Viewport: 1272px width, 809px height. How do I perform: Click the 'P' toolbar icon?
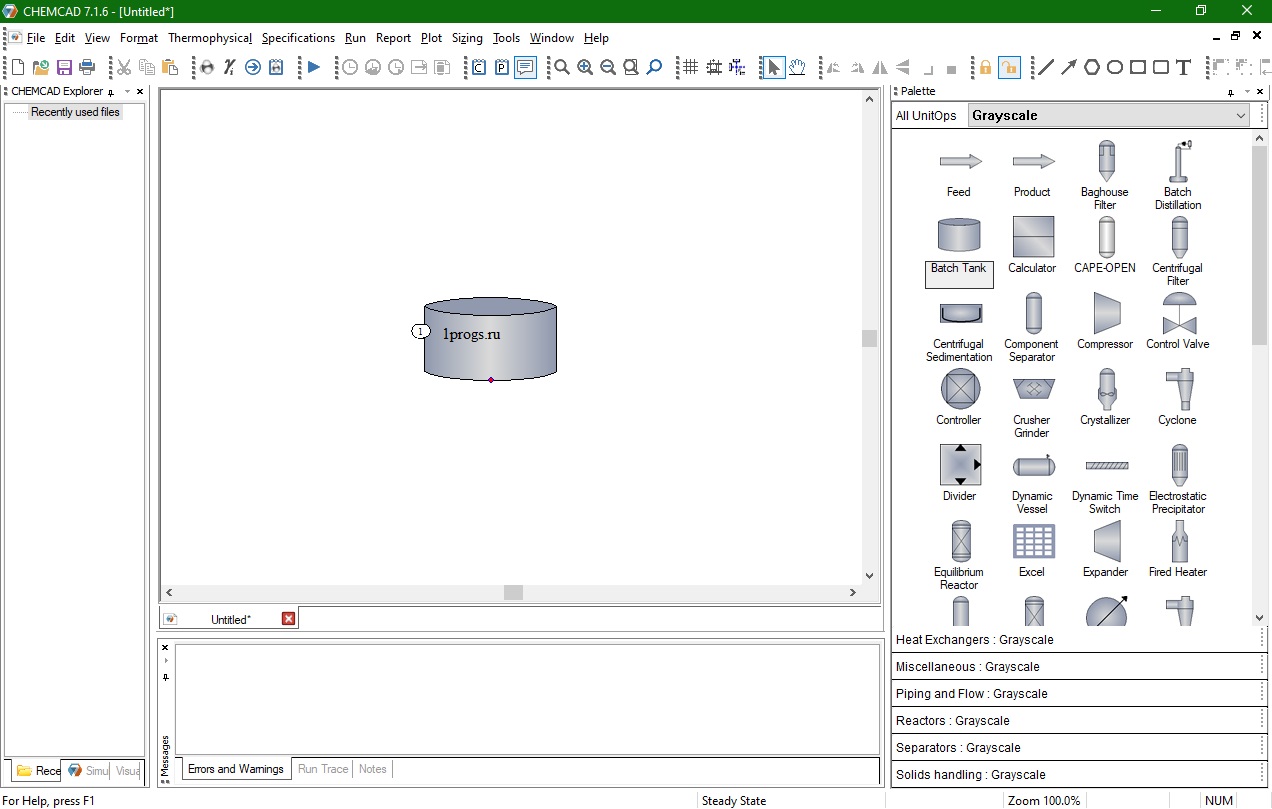click(x=502, y=67)
